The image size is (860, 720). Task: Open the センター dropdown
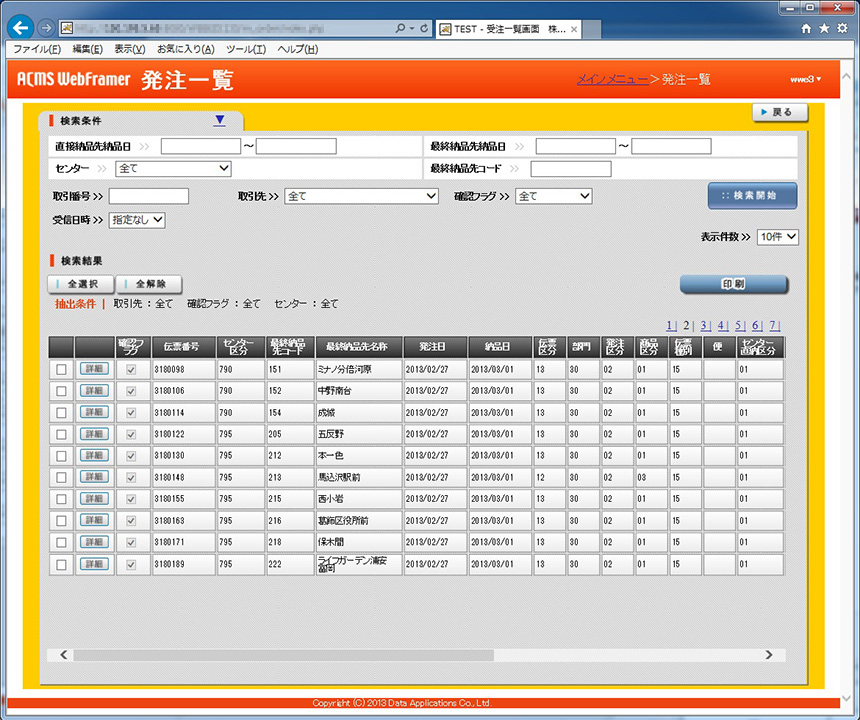[x=172, y=168]
